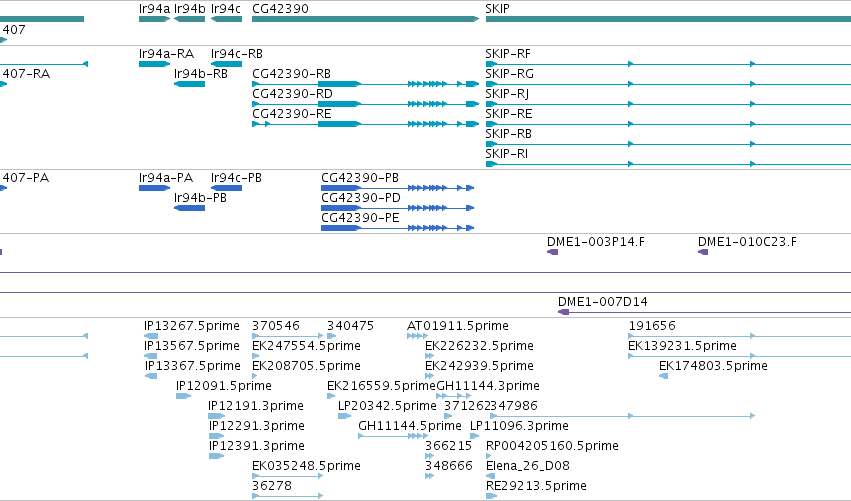Select EST EK208705.5prime
Screen dimensions: 851x501
click(x=255, y=376)
